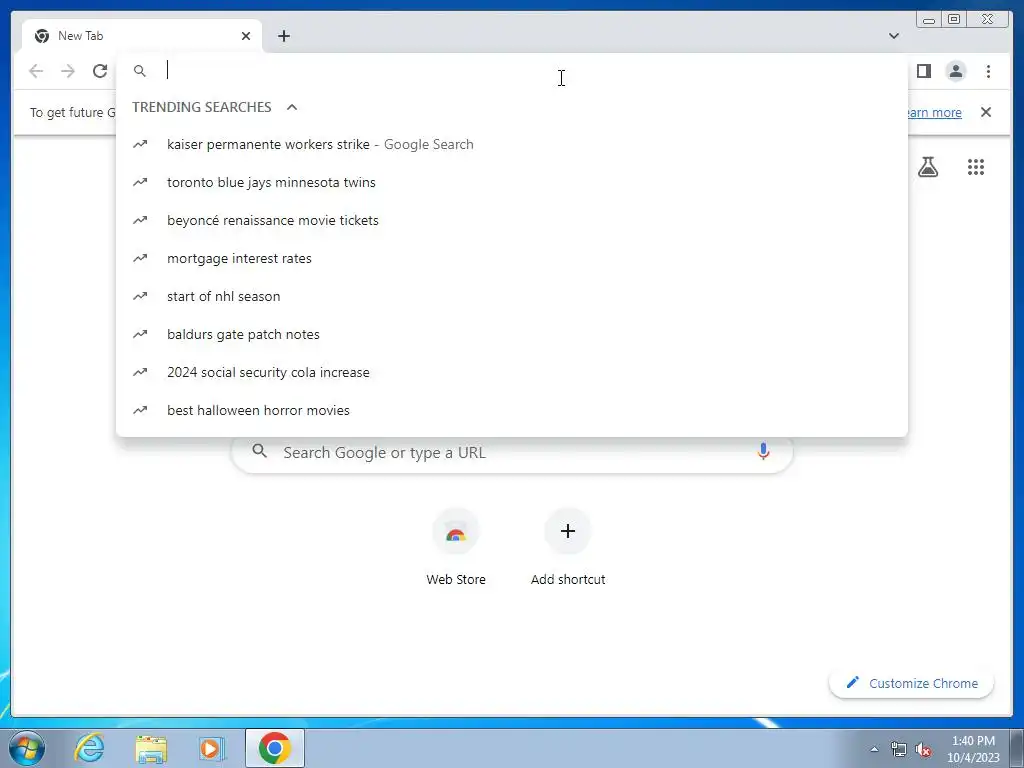
Task: Open the Windows Start menu
Action: point(26,748)
